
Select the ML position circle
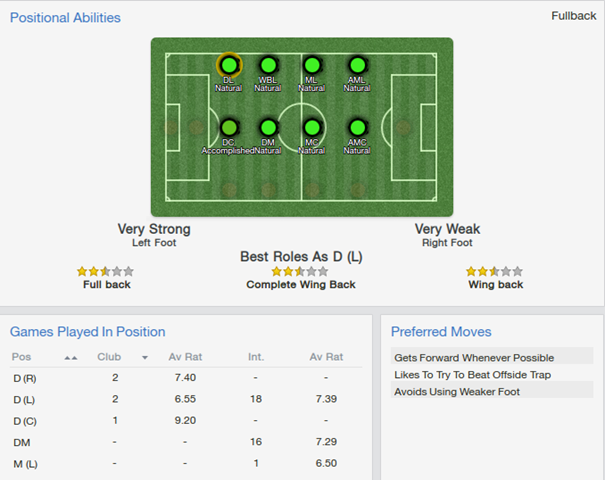(x=312, y=65)
